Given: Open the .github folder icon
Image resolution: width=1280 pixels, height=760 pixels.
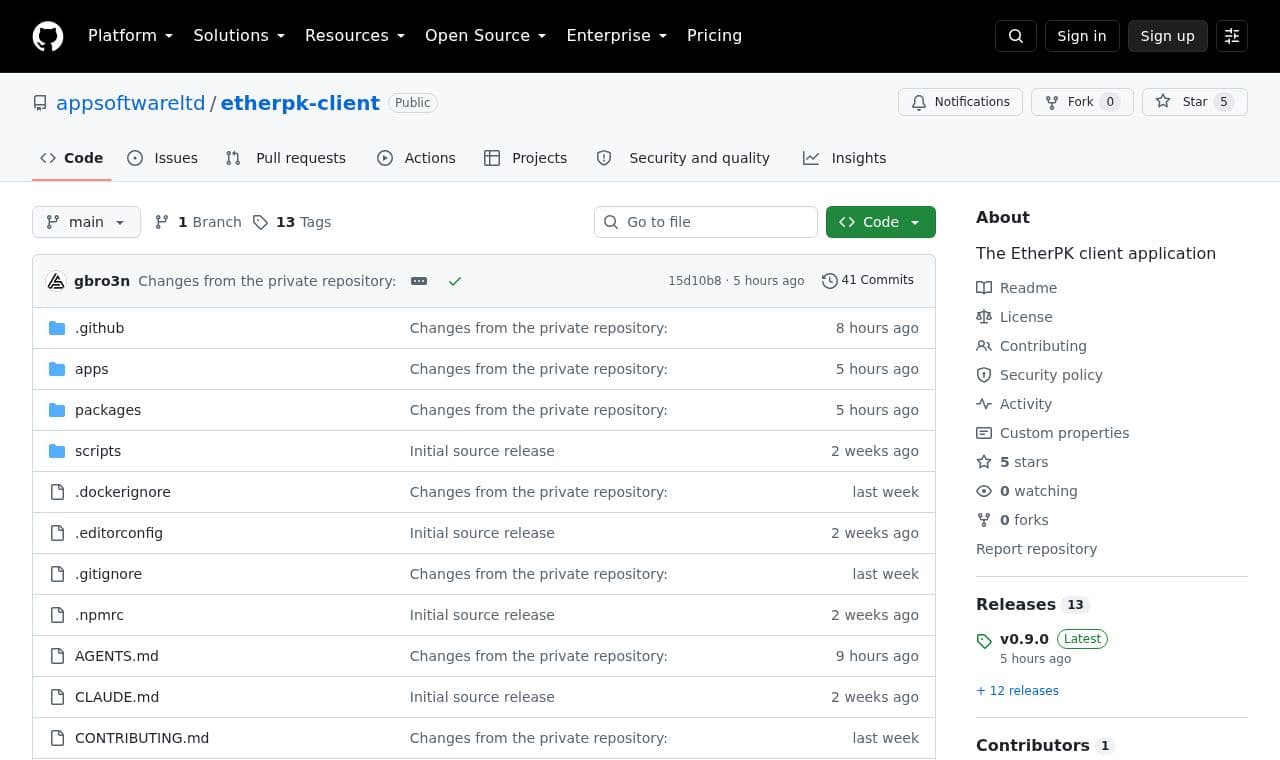Looking at the screenshot, I should pos(57,328).
